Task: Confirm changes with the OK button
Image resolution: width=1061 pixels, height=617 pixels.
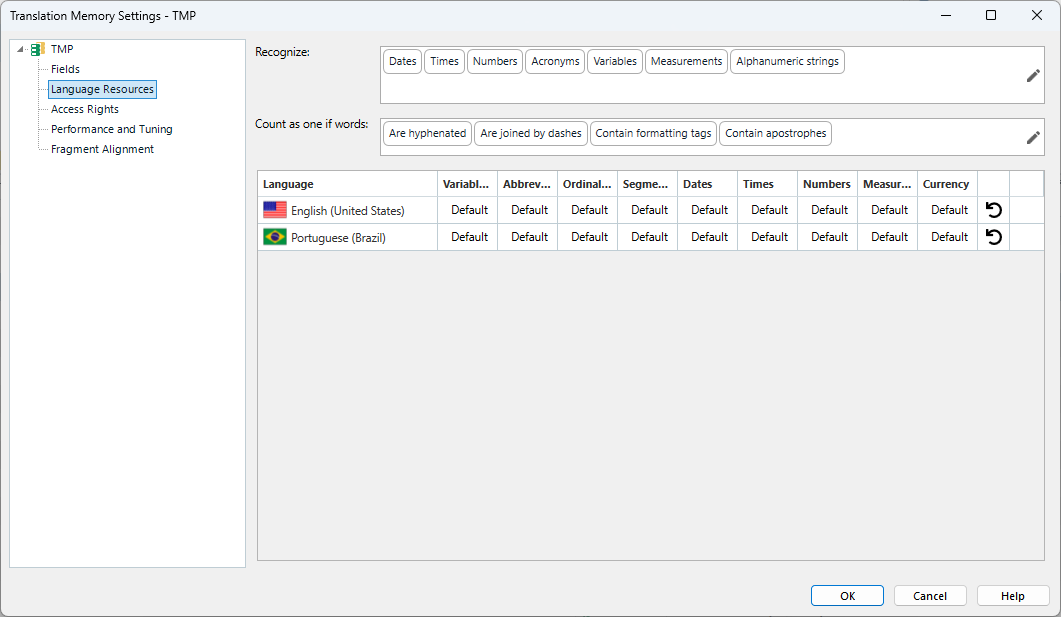Action: point(847,595)
